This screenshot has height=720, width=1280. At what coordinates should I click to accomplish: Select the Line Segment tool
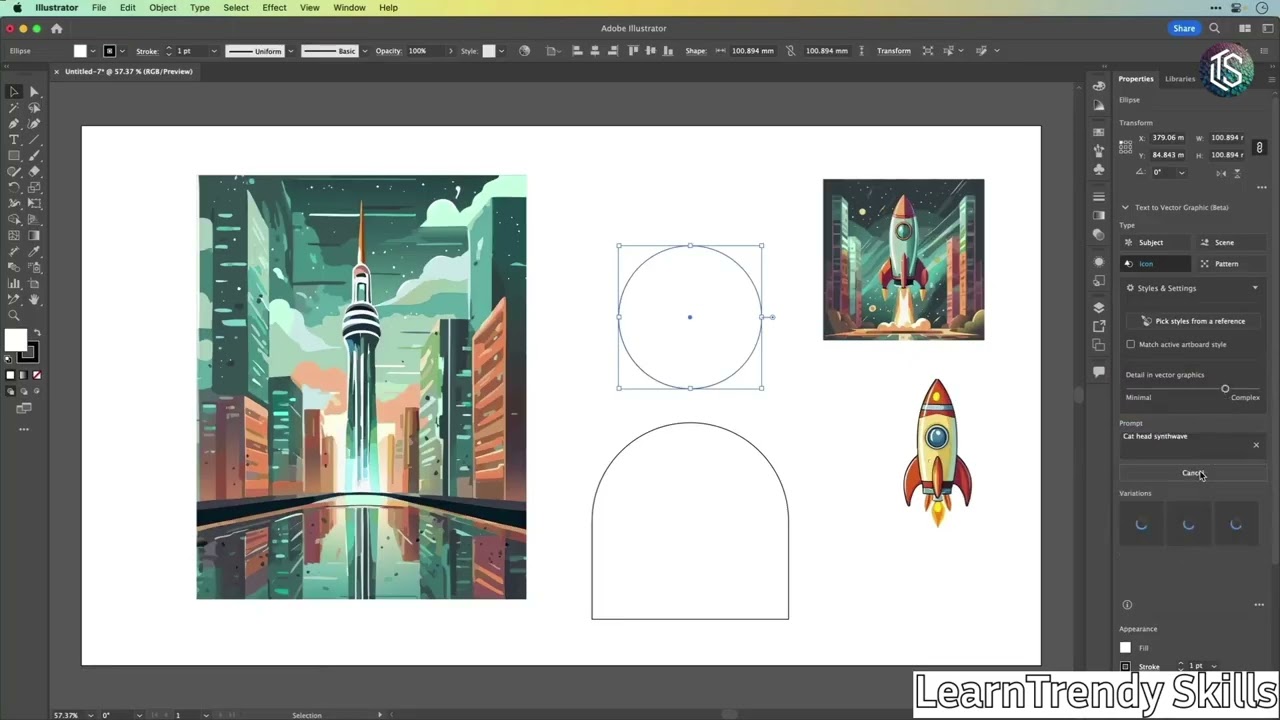coord(34,140)
